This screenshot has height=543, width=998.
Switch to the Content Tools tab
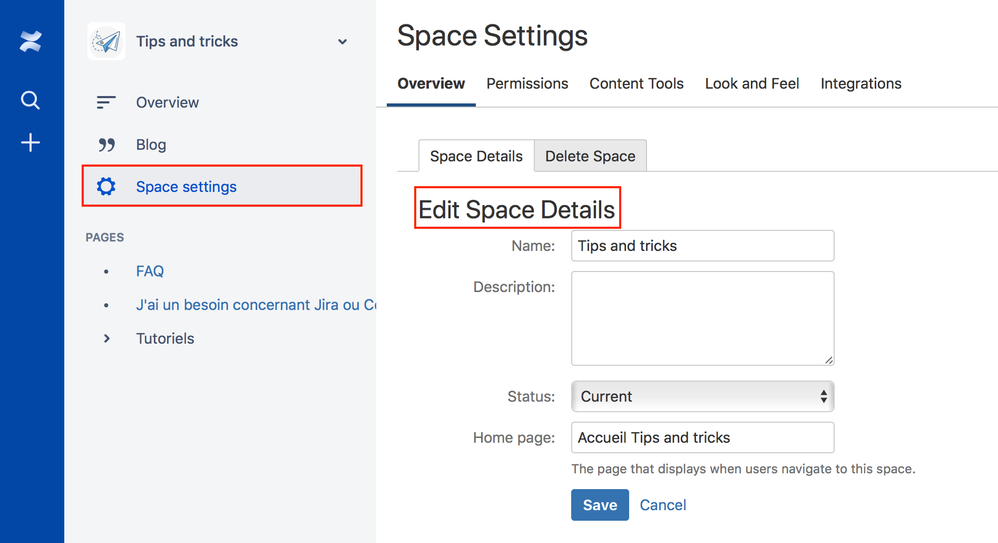(x=636, y=83)
